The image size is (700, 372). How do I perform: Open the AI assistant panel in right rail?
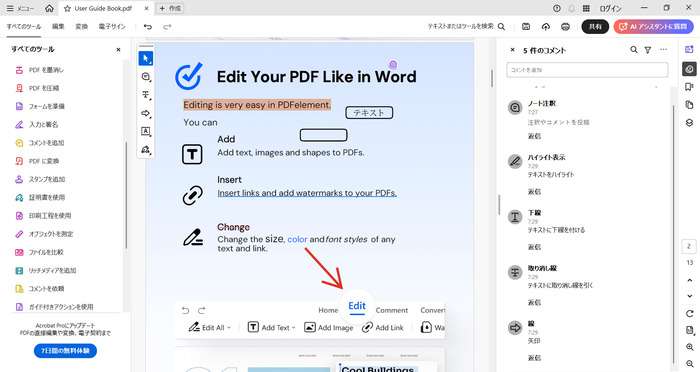click(x=689, y=50)
